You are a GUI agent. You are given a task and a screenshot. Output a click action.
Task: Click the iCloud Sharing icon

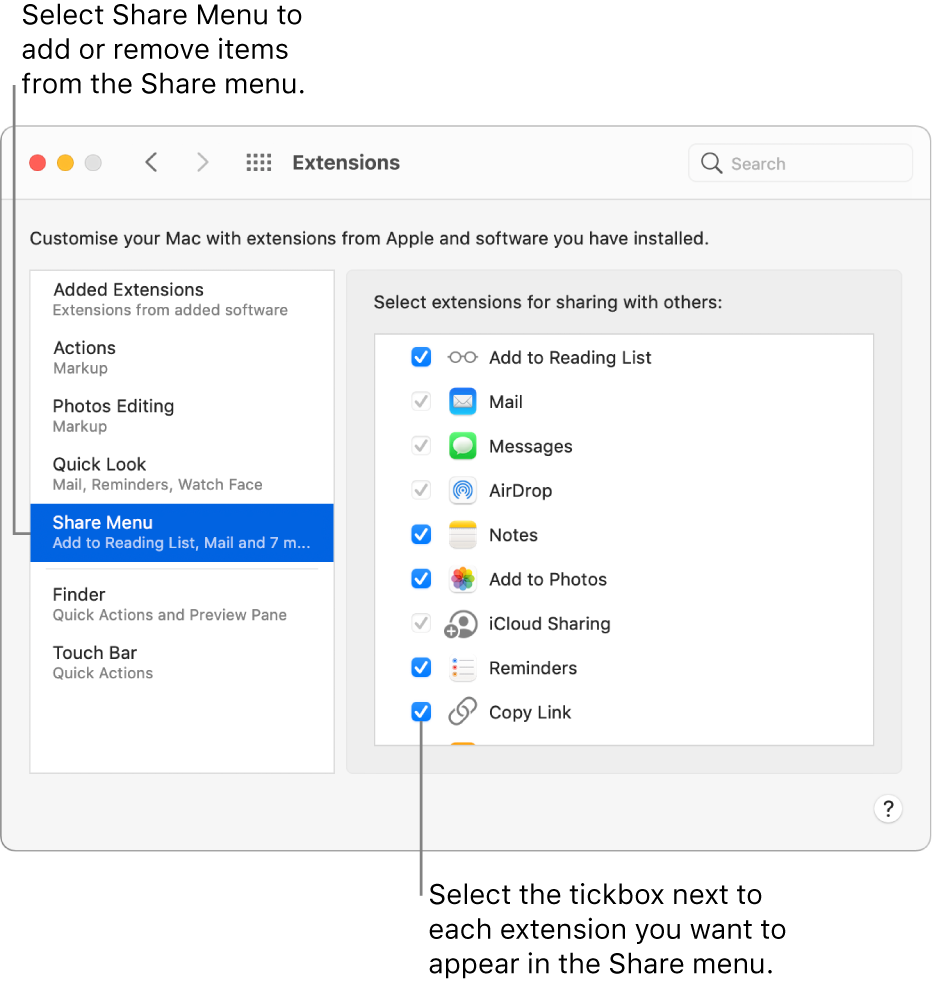[462, 623]
